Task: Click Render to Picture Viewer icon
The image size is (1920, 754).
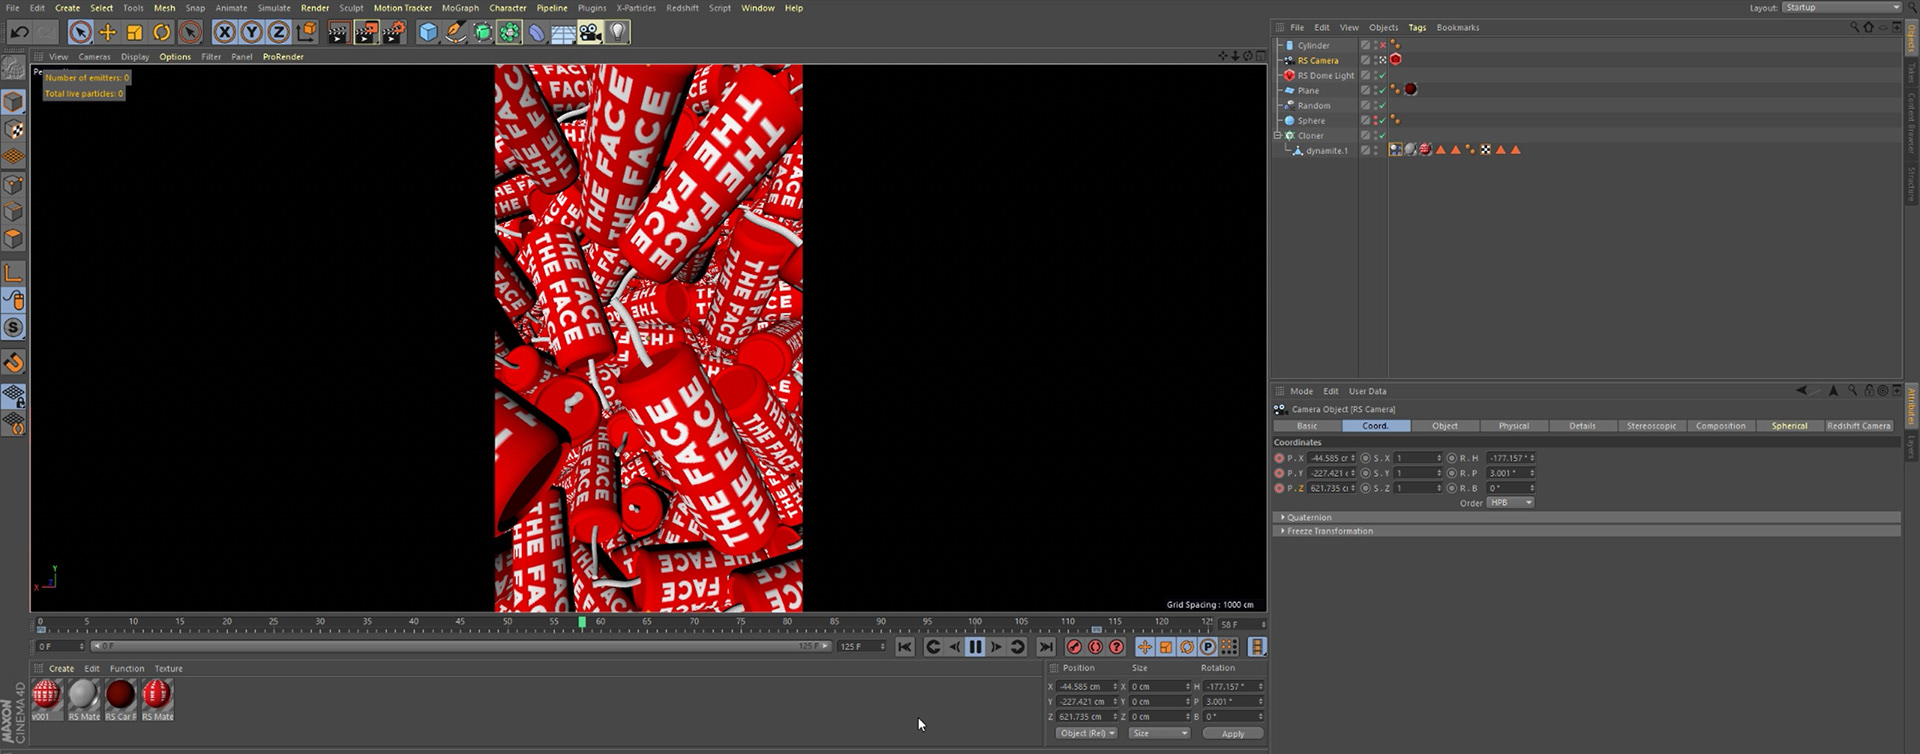Action: click(366, 33)
